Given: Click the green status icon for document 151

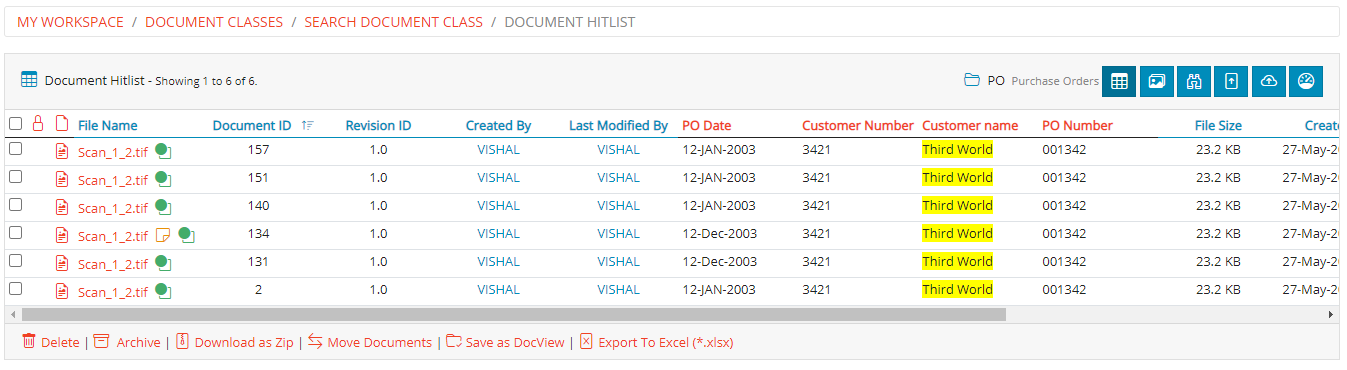Looking at the screenshot, I should (x=163, y=179).
